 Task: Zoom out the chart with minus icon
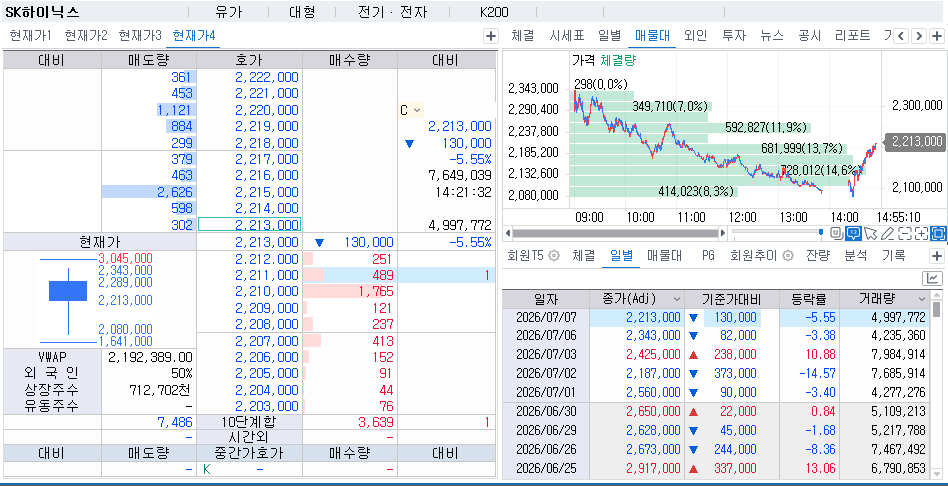(x=904, y=233)
